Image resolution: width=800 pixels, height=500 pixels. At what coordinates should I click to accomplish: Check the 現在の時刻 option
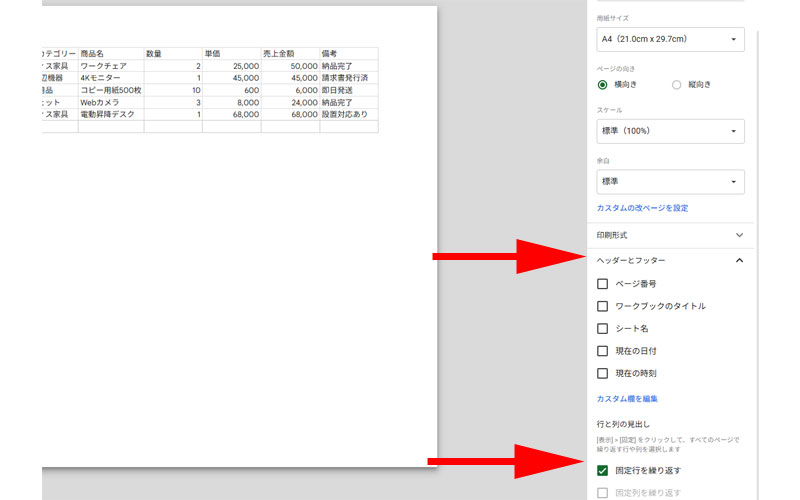tap(603, 373)
